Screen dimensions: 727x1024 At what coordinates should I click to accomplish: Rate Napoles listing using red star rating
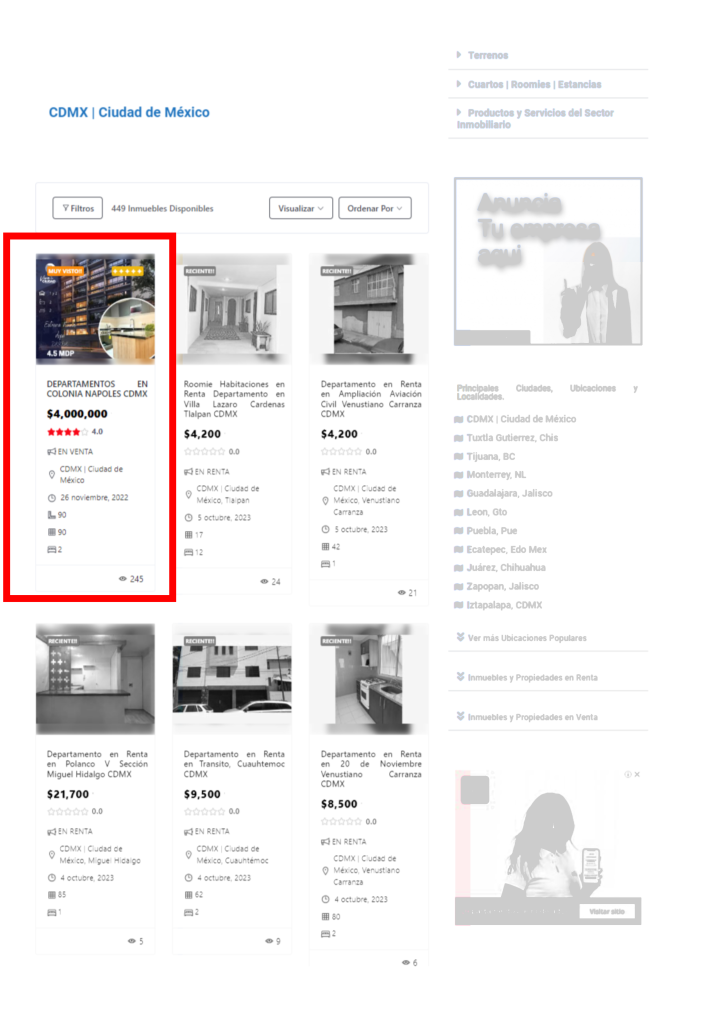click(67, 432)
